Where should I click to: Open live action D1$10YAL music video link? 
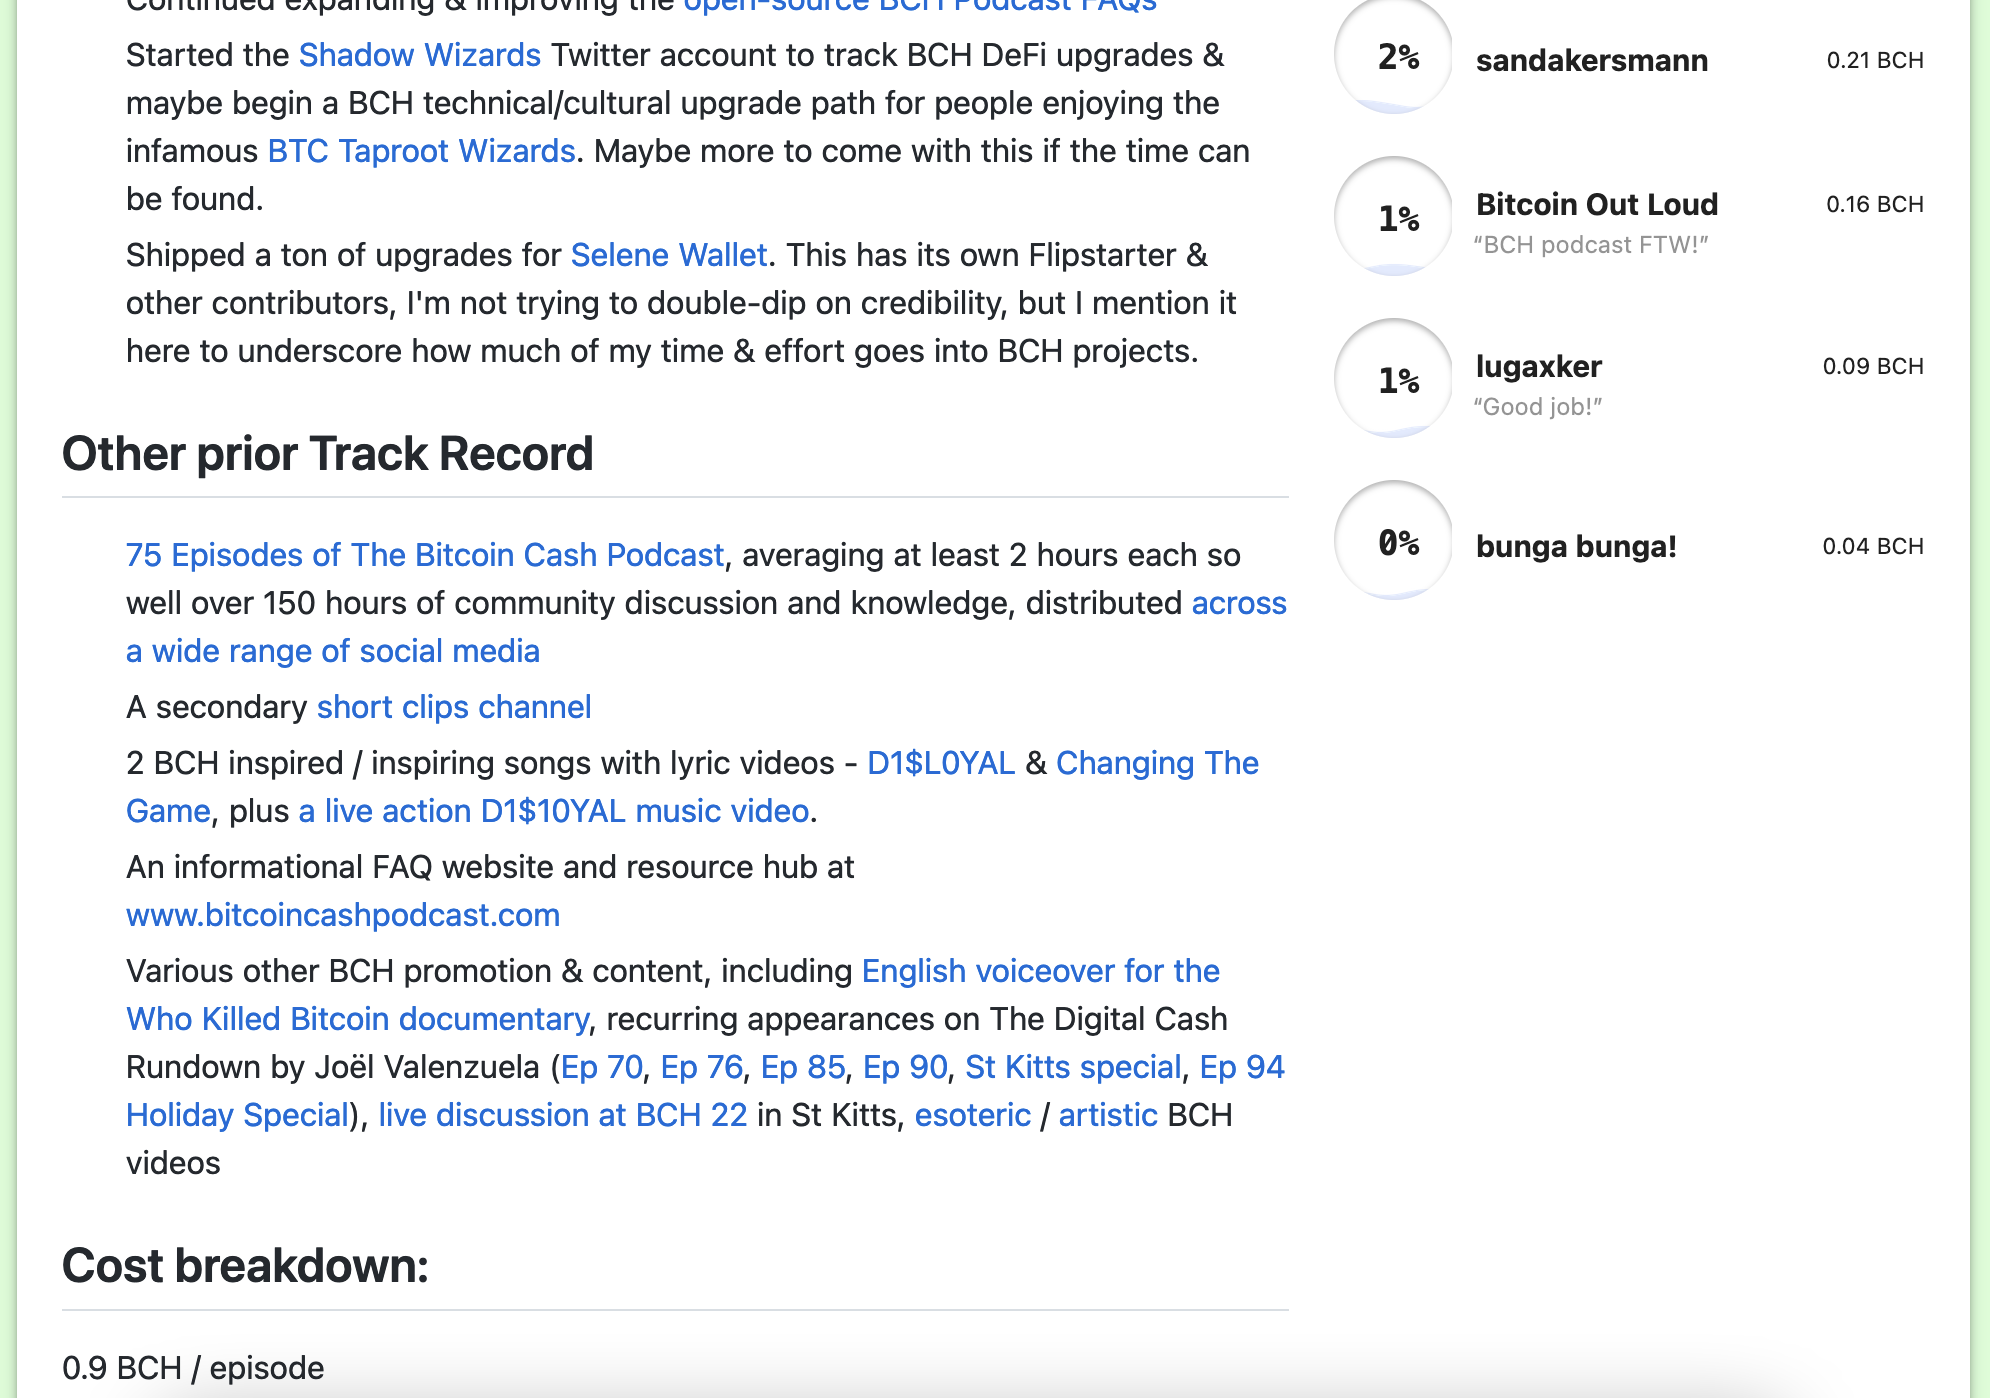(x=553, y=811)
